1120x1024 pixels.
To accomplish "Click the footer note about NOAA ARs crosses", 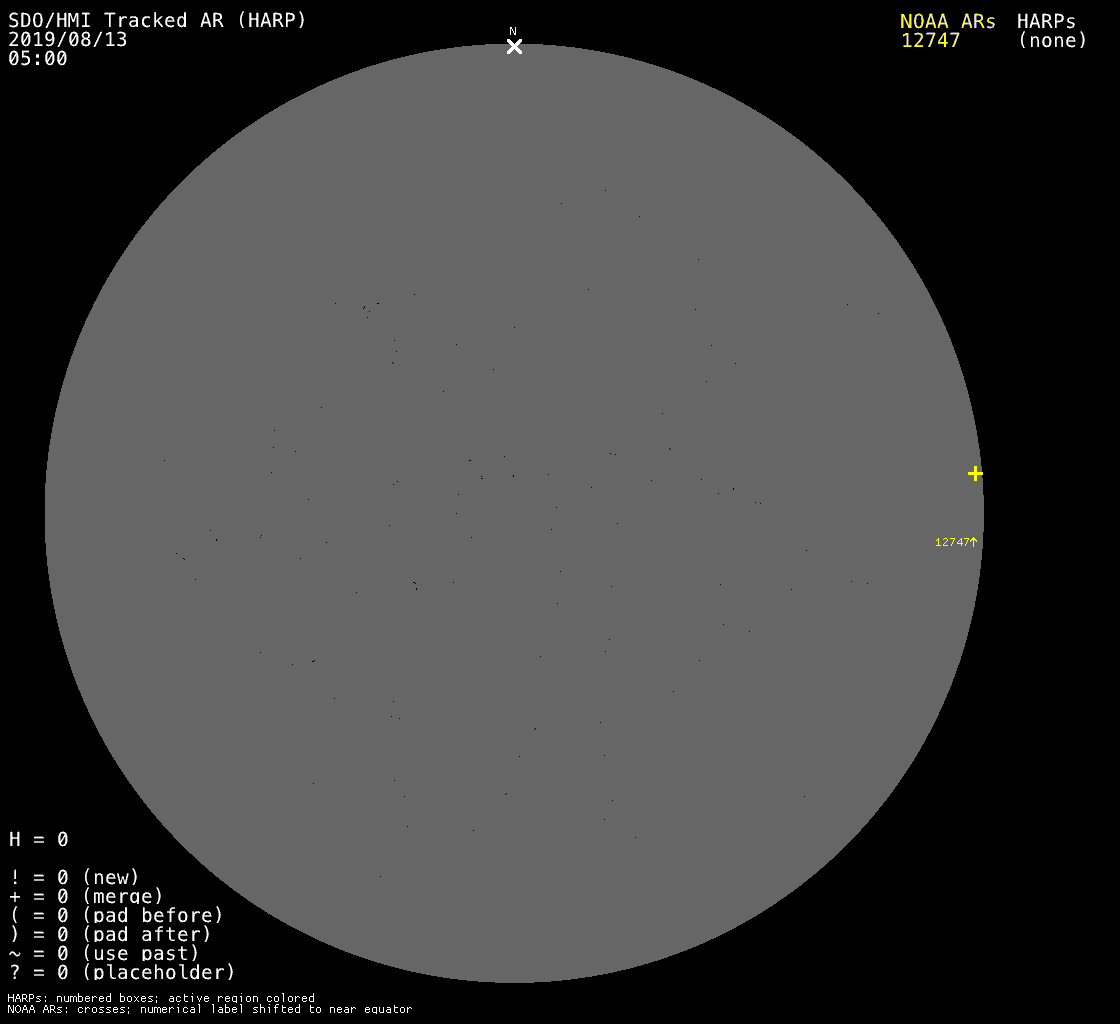I will pos(209,1010).
